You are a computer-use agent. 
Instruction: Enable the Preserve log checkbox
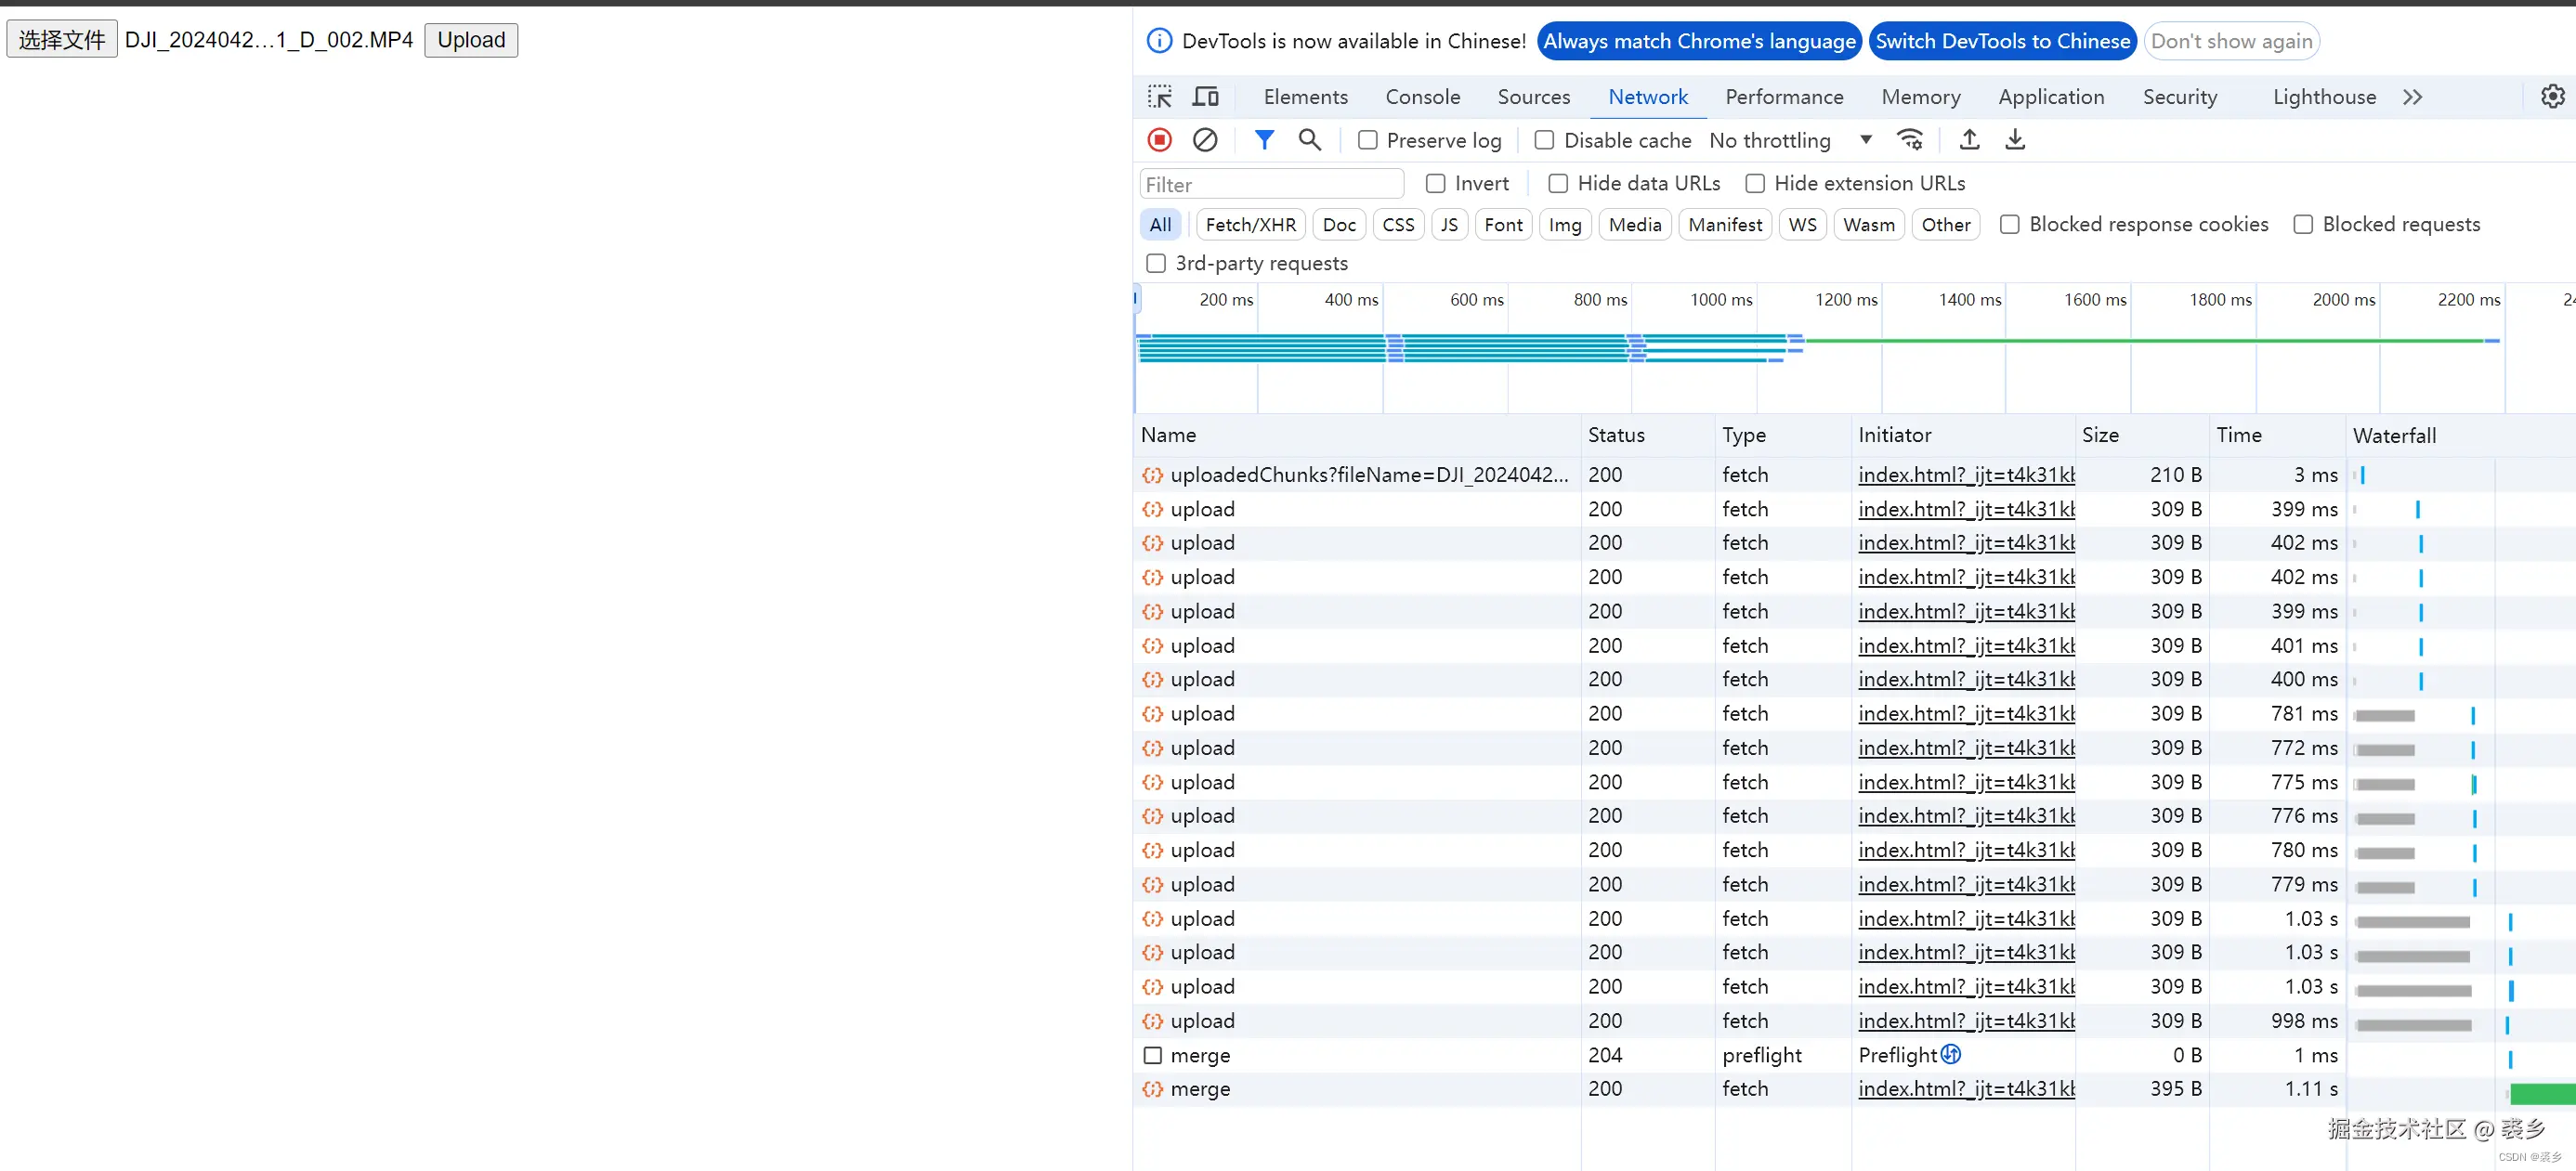pos(1367,140)
